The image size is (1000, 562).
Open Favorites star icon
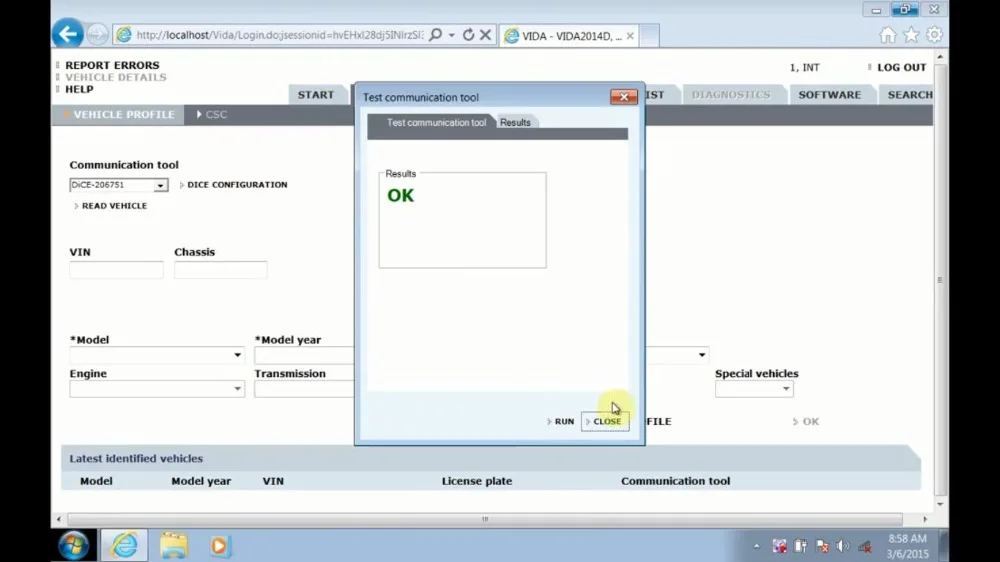[911, 35]
